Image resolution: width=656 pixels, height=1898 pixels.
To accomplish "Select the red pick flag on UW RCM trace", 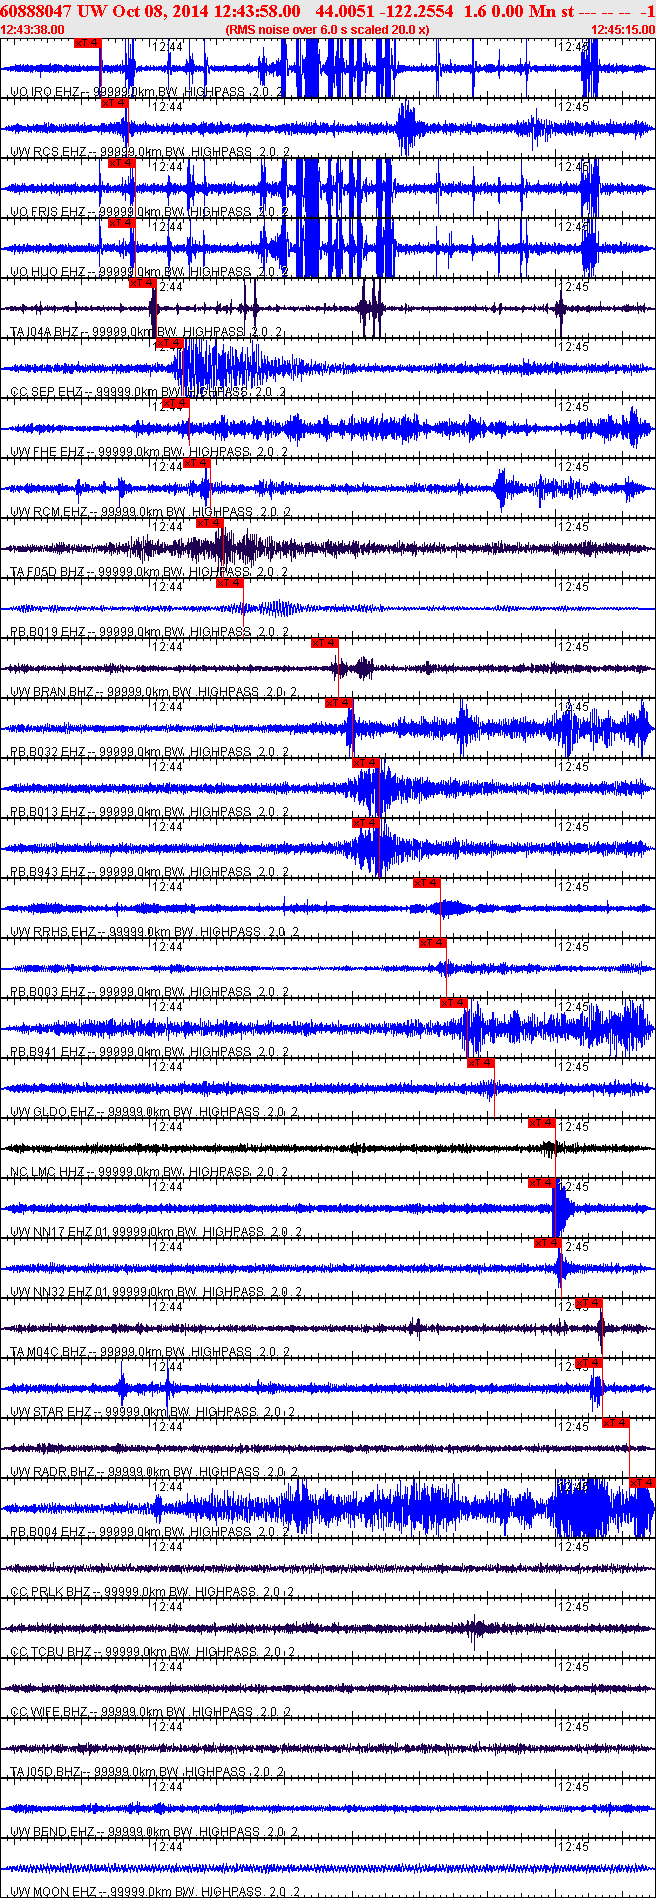I will click(x=196, y=463).
